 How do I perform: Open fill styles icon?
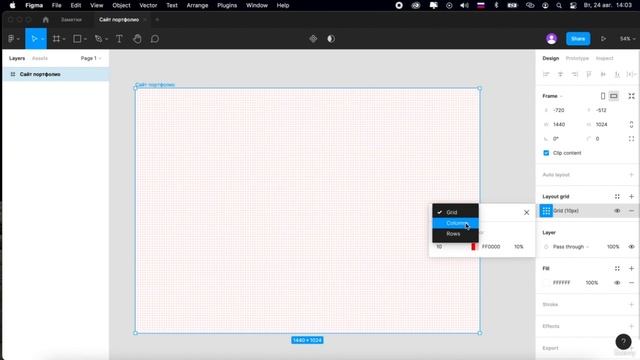click(x=617, y=269)
